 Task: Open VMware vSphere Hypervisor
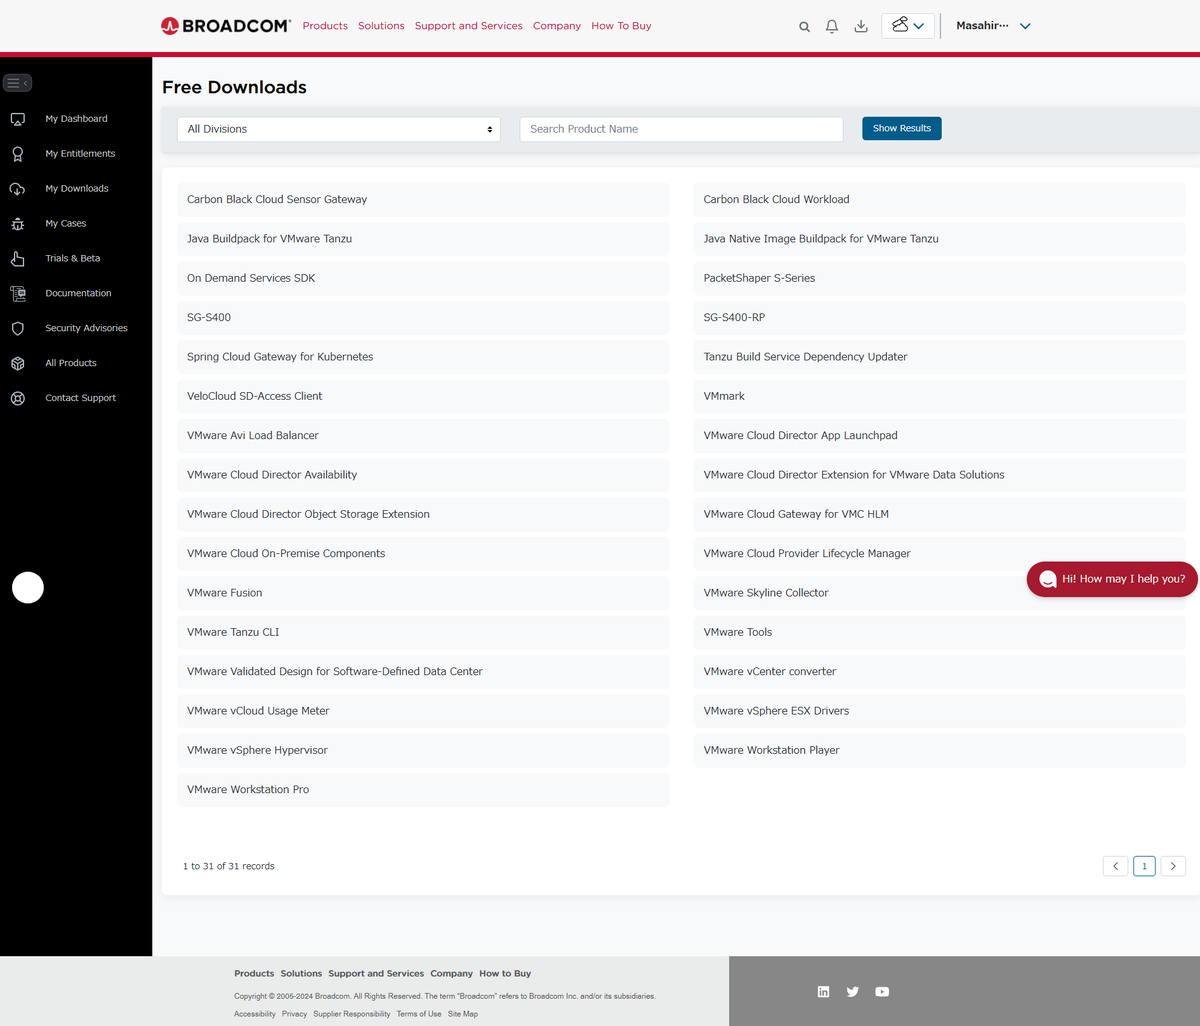click(x=423, y=750)
